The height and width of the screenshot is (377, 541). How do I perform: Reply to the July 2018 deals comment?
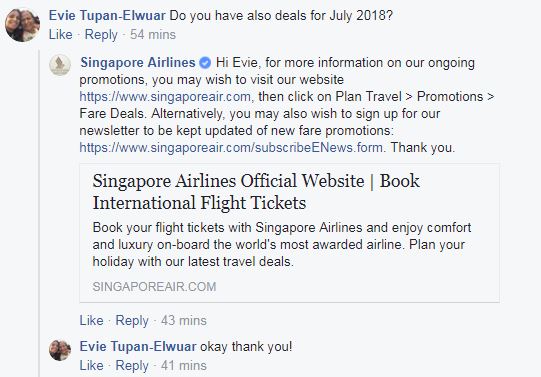(x=101, y=34)
